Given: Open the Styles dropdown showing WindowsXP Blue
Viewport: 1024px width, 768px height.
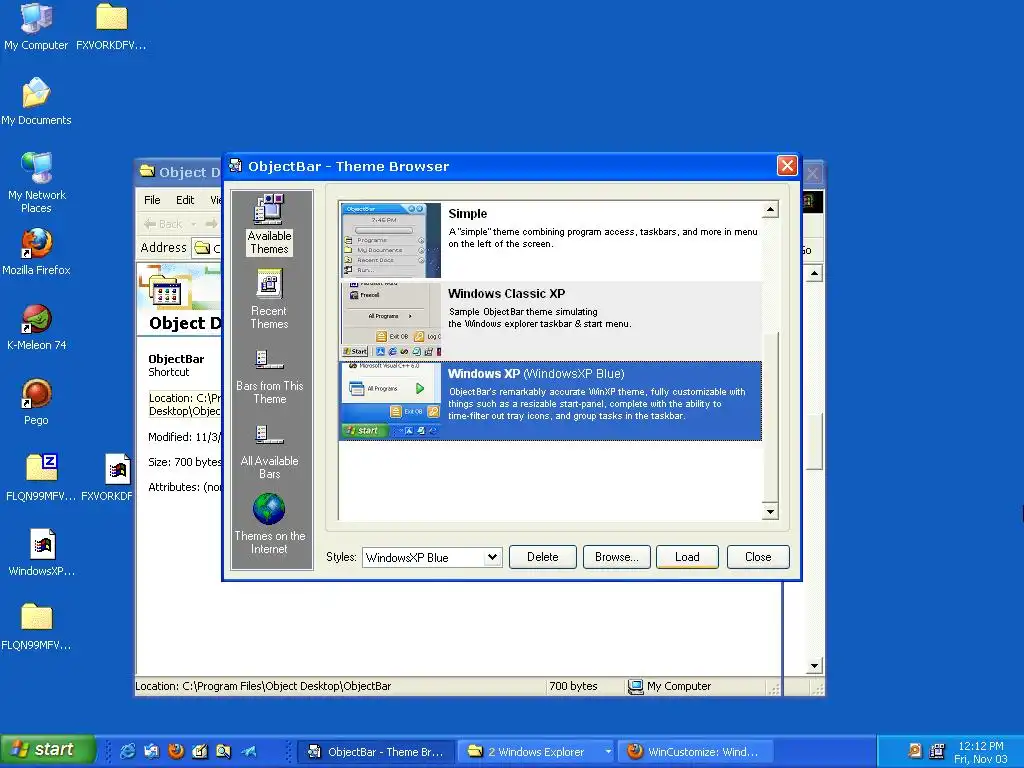Looking at the screenshot, I should pyautogui.click(x=432, y=558).
